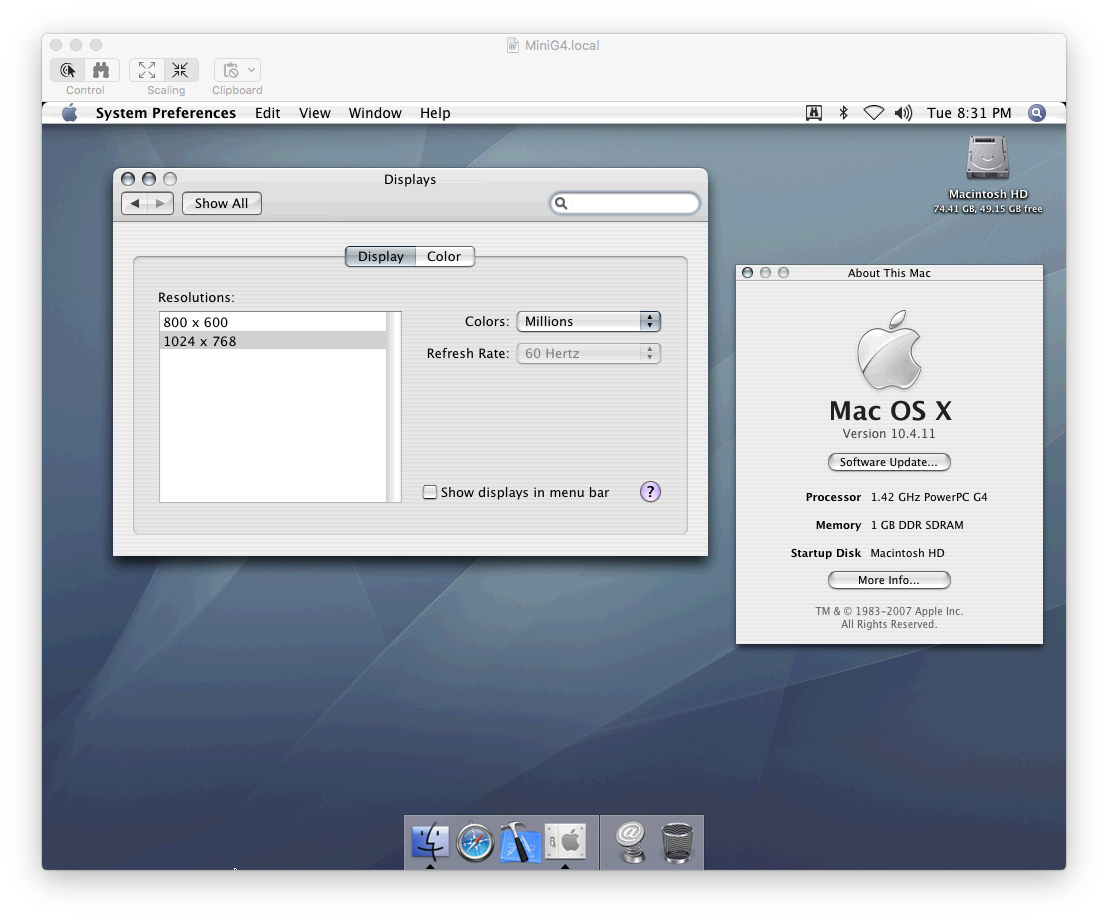Close the About This Mac window
The image size is (1108, 920).
tap(747, 273)
